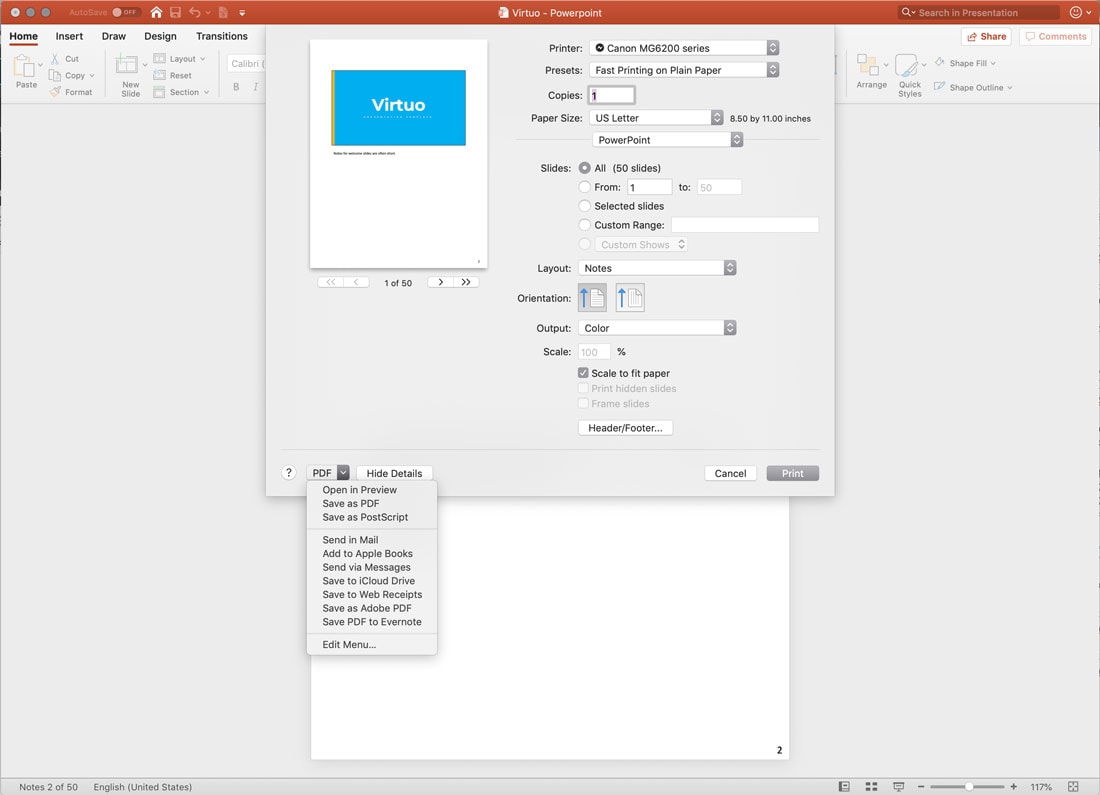Click the Paste icon in ribbon
Image resolution: width=1100 pixels, height=795 pixels.
[26, 72]
